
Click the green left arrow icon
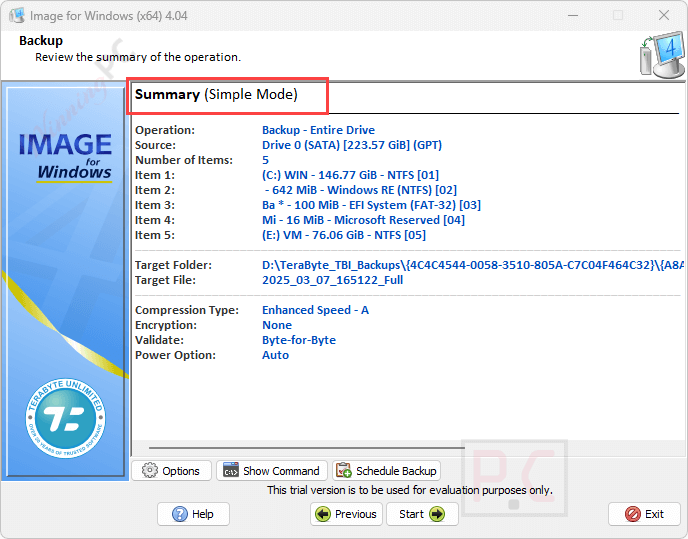coord(323,514)
